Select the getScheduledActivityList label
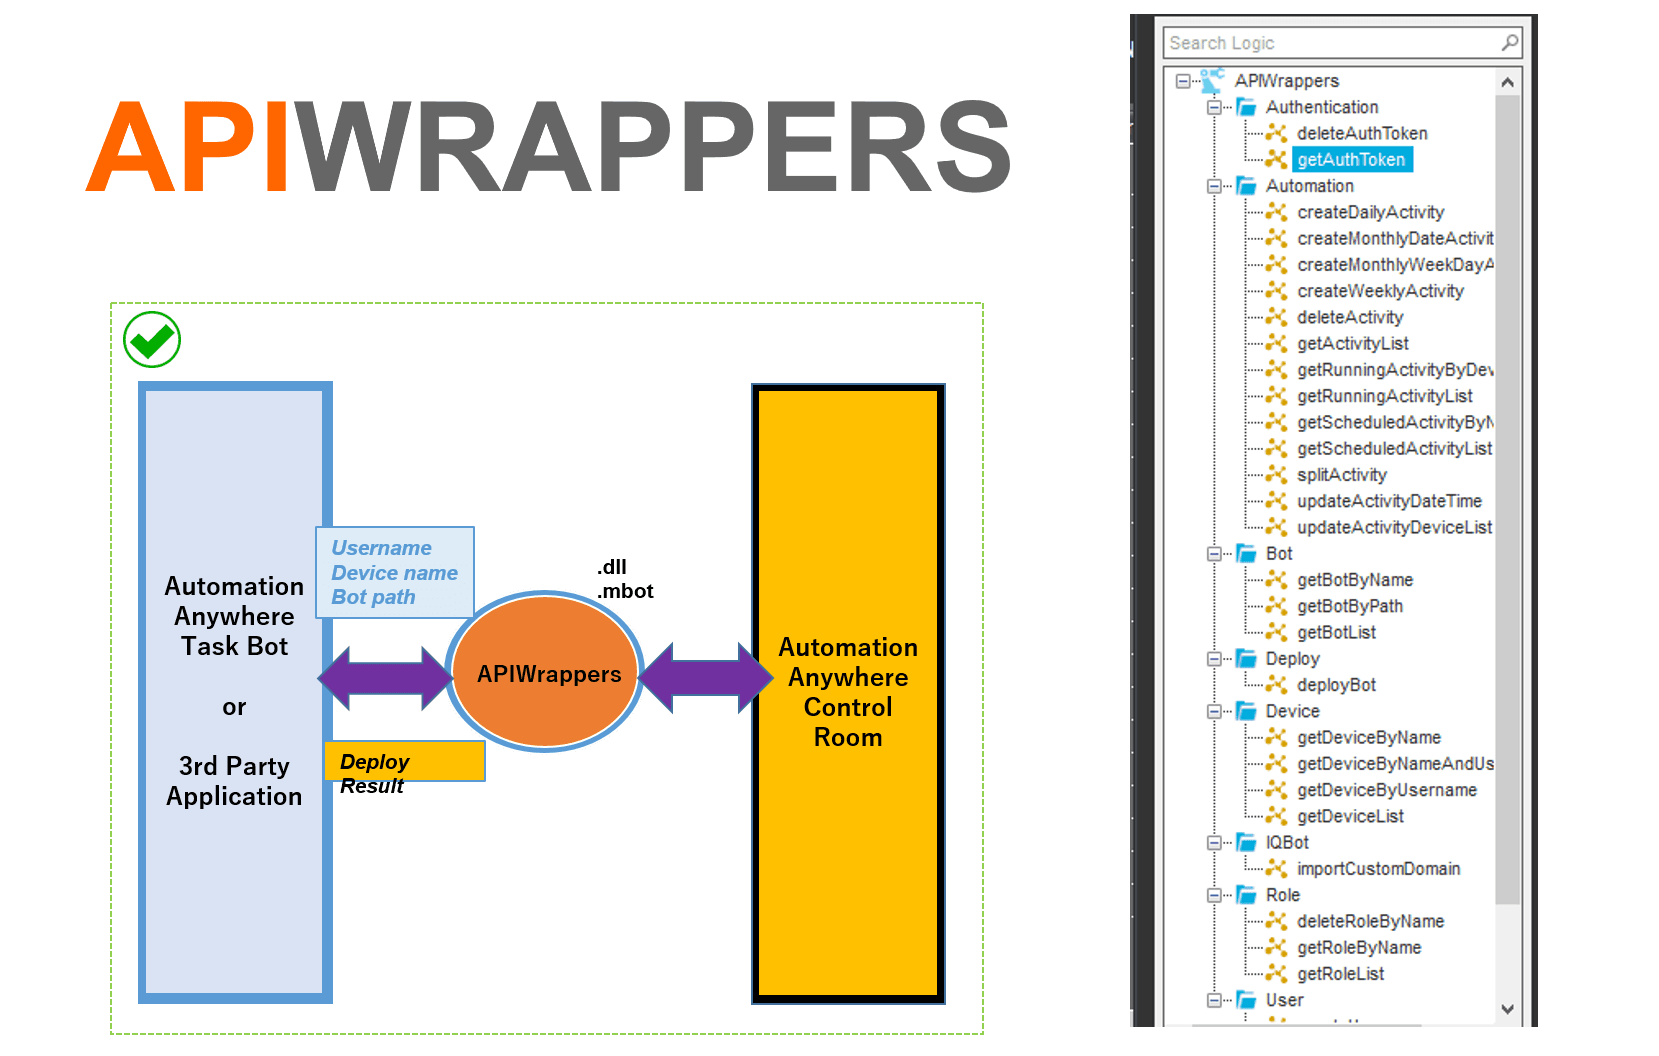This screenshot has width=1659, height=1056. [1395, 448]
